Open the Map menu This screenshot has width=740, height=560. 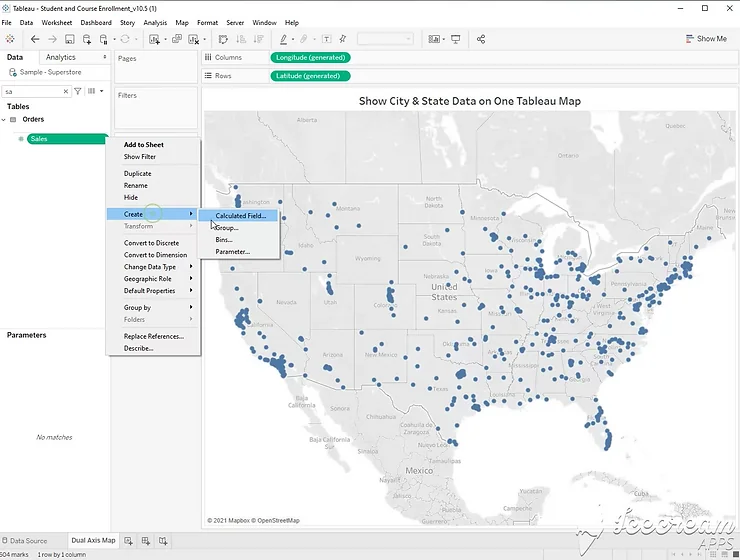click(x=182, y=23)
